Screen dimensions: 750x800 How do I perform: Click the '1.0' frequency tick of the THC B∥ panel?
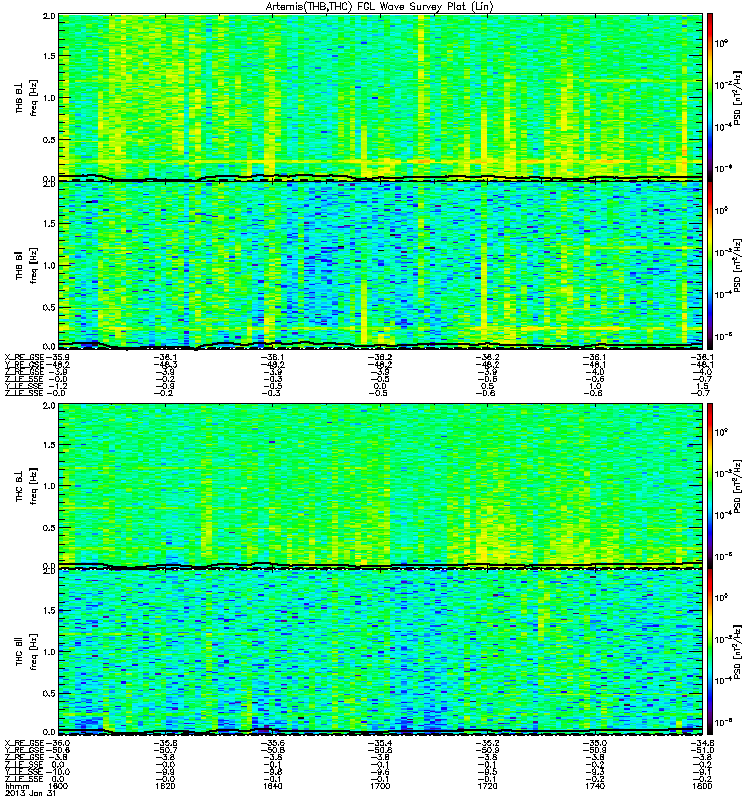click(49, 652)
